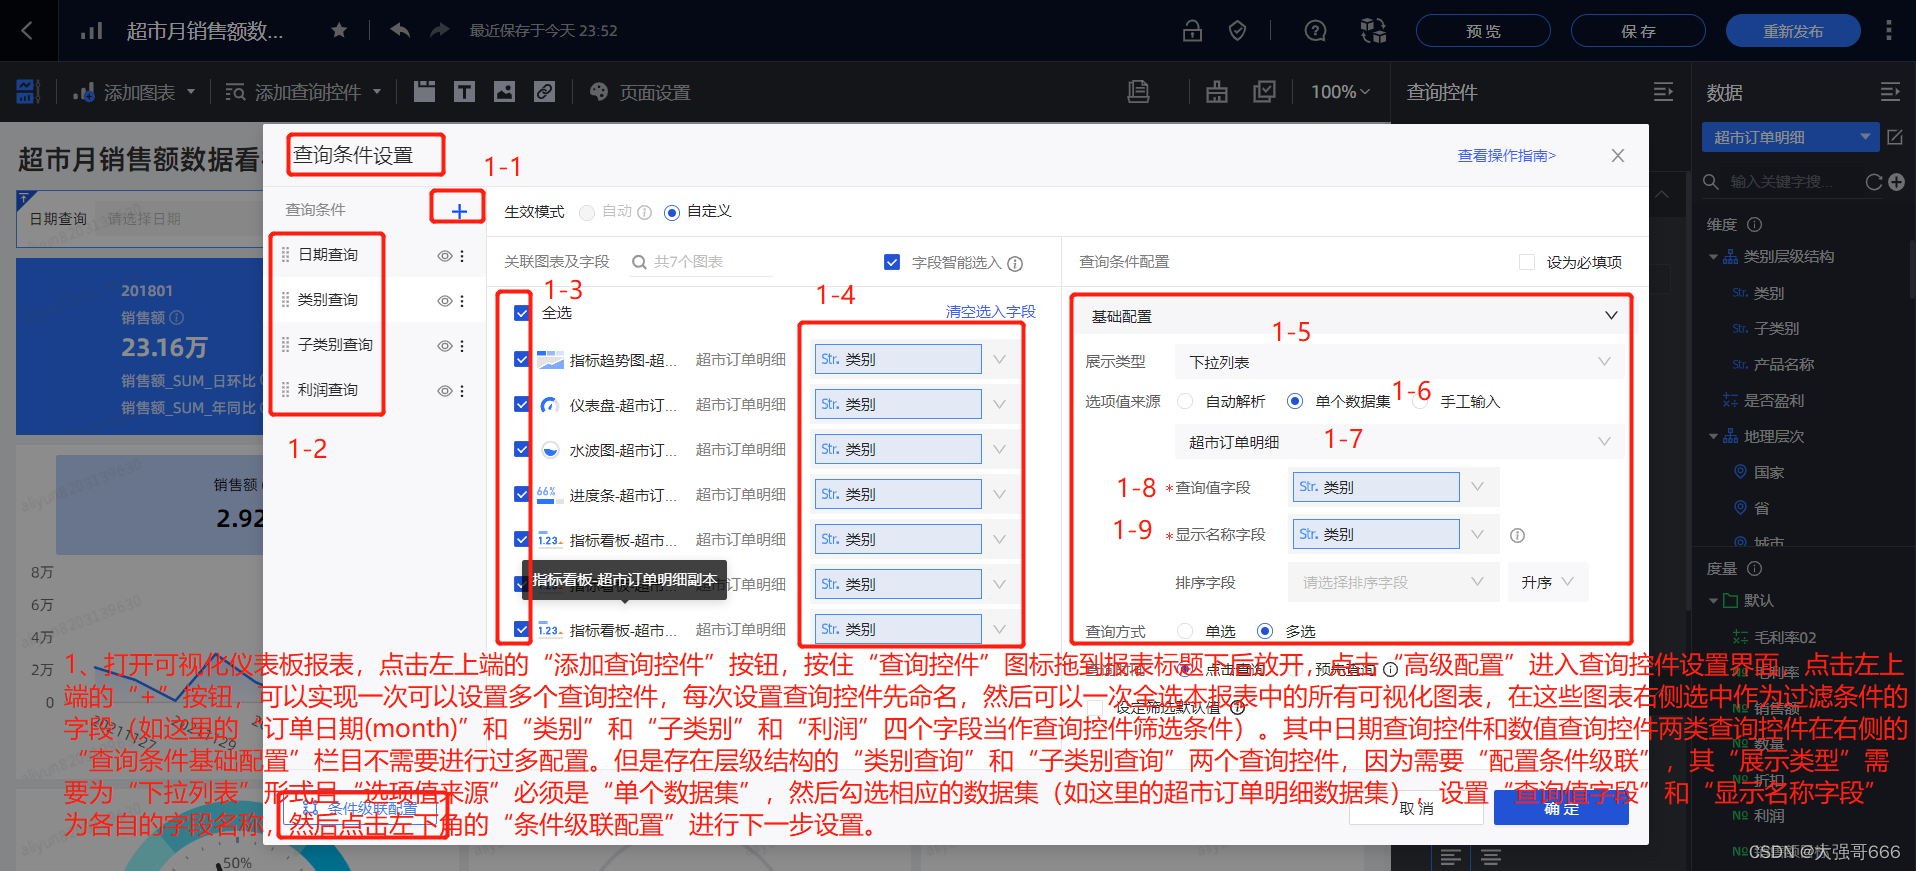Click the vertical more options icon beside 重新发布
The height and width of the screenshot is (871, 1916).
coord(1888,31)
